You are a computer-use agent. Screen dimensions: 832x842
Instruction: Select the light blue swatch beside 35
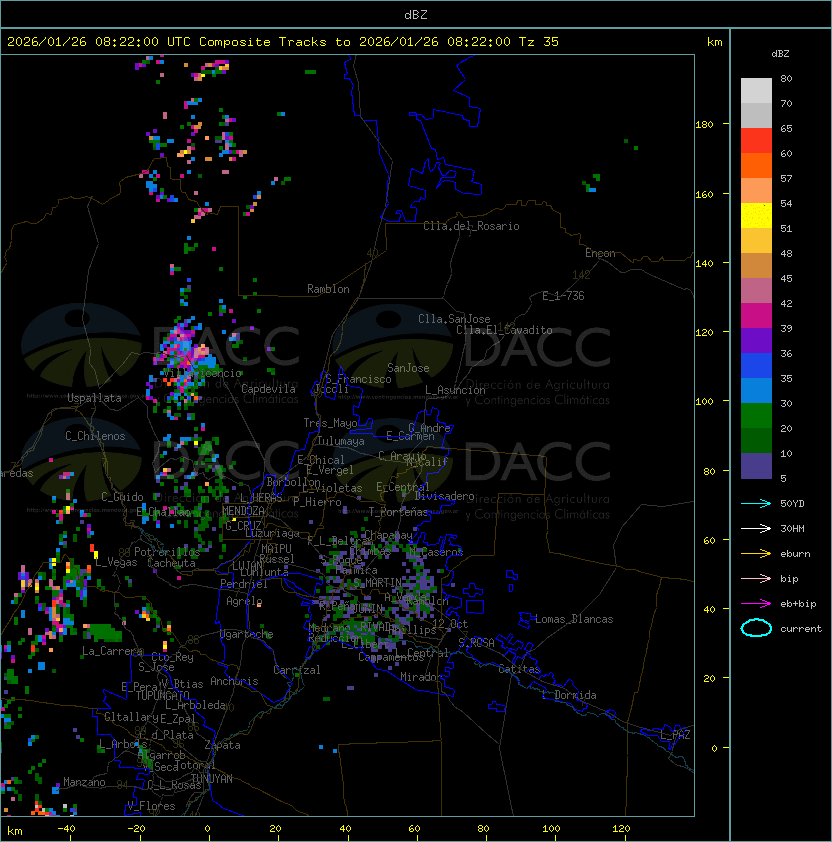(756, 390)
